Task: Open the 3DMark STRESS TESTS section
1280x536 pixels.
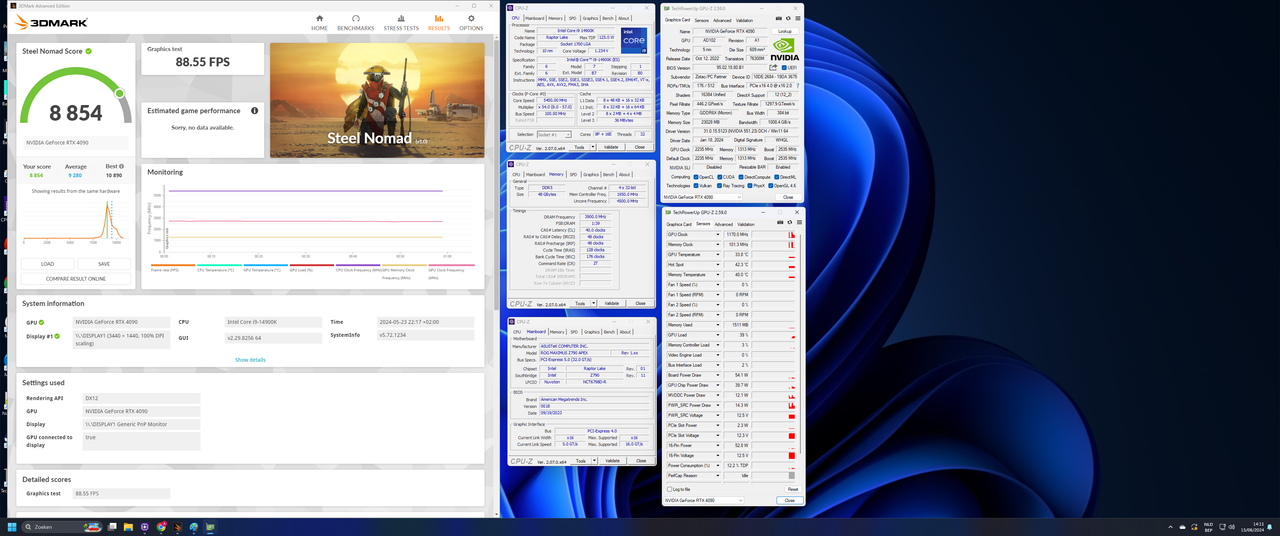Action: (401, 22)
